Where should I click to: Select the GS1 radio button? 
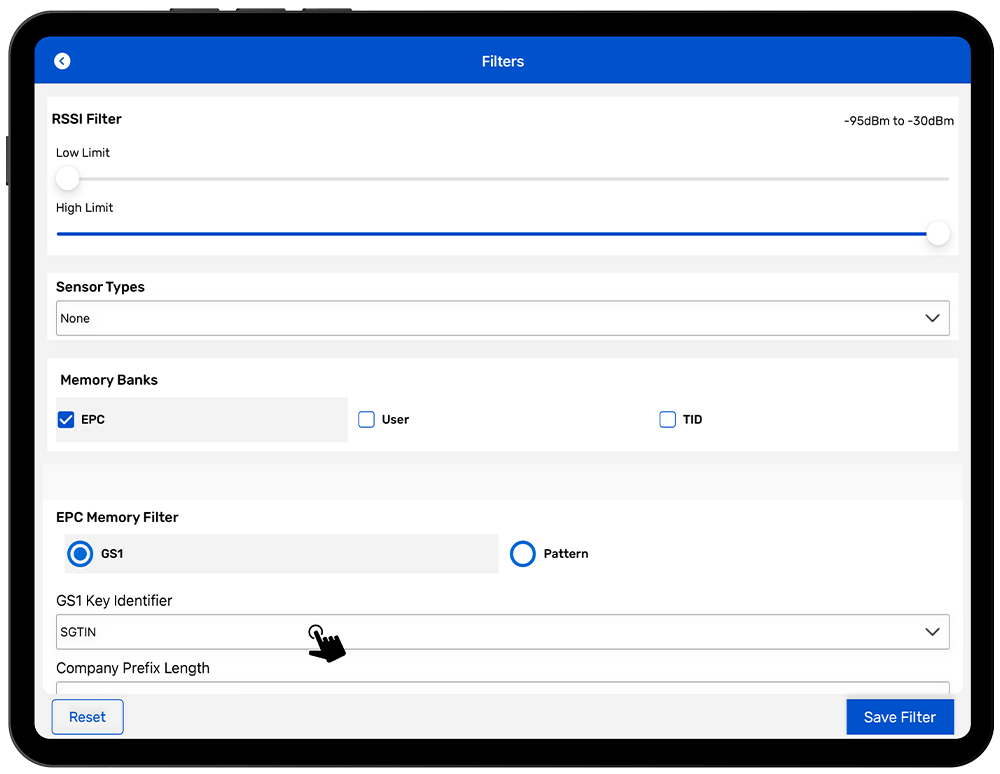tap(80, 553)
